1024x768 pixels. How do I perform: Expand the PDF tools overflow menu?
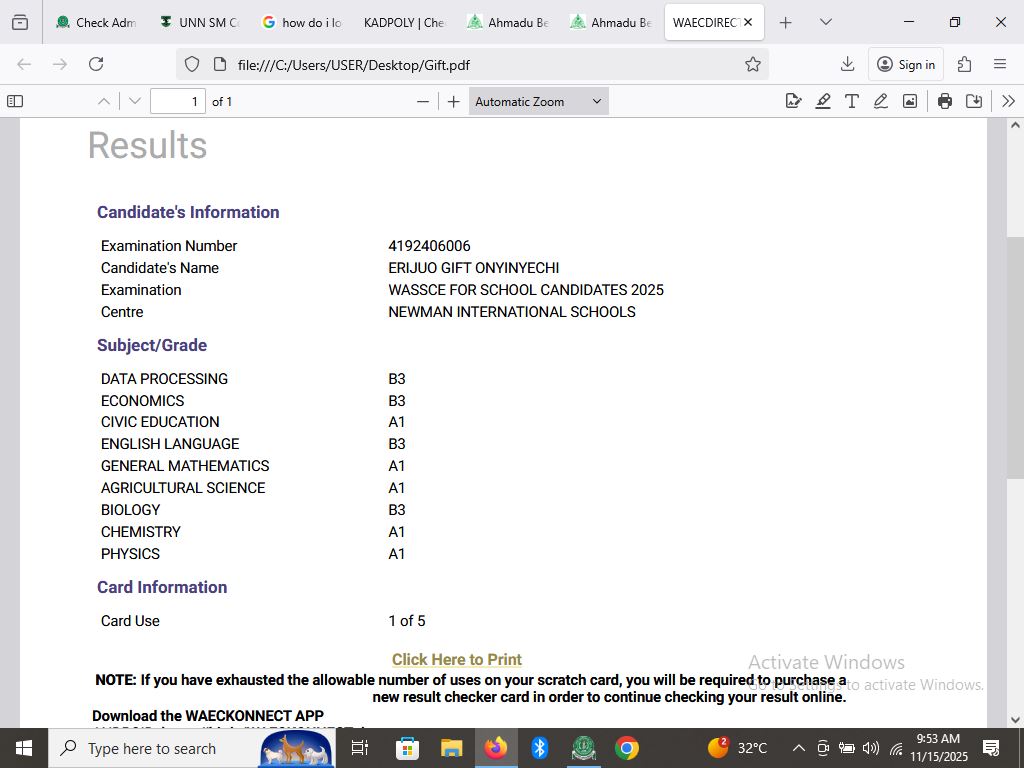[x=1007, y=101]
